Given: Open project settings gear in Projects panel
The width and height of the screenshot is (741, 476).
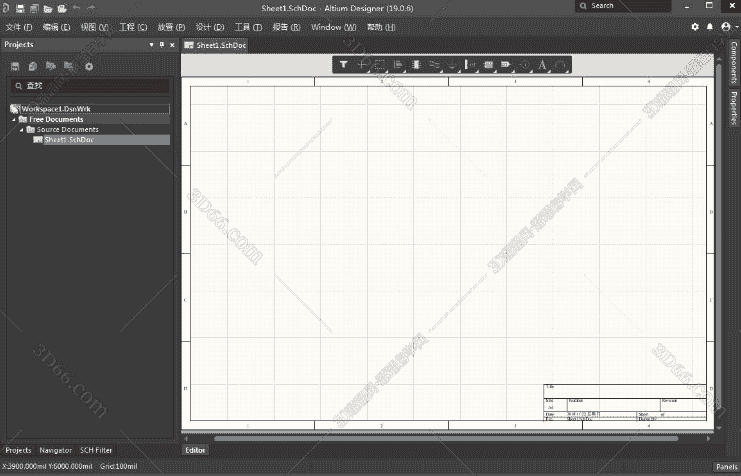Looking at the screenshot, I should pyautogui.click(x=88, y=66).
